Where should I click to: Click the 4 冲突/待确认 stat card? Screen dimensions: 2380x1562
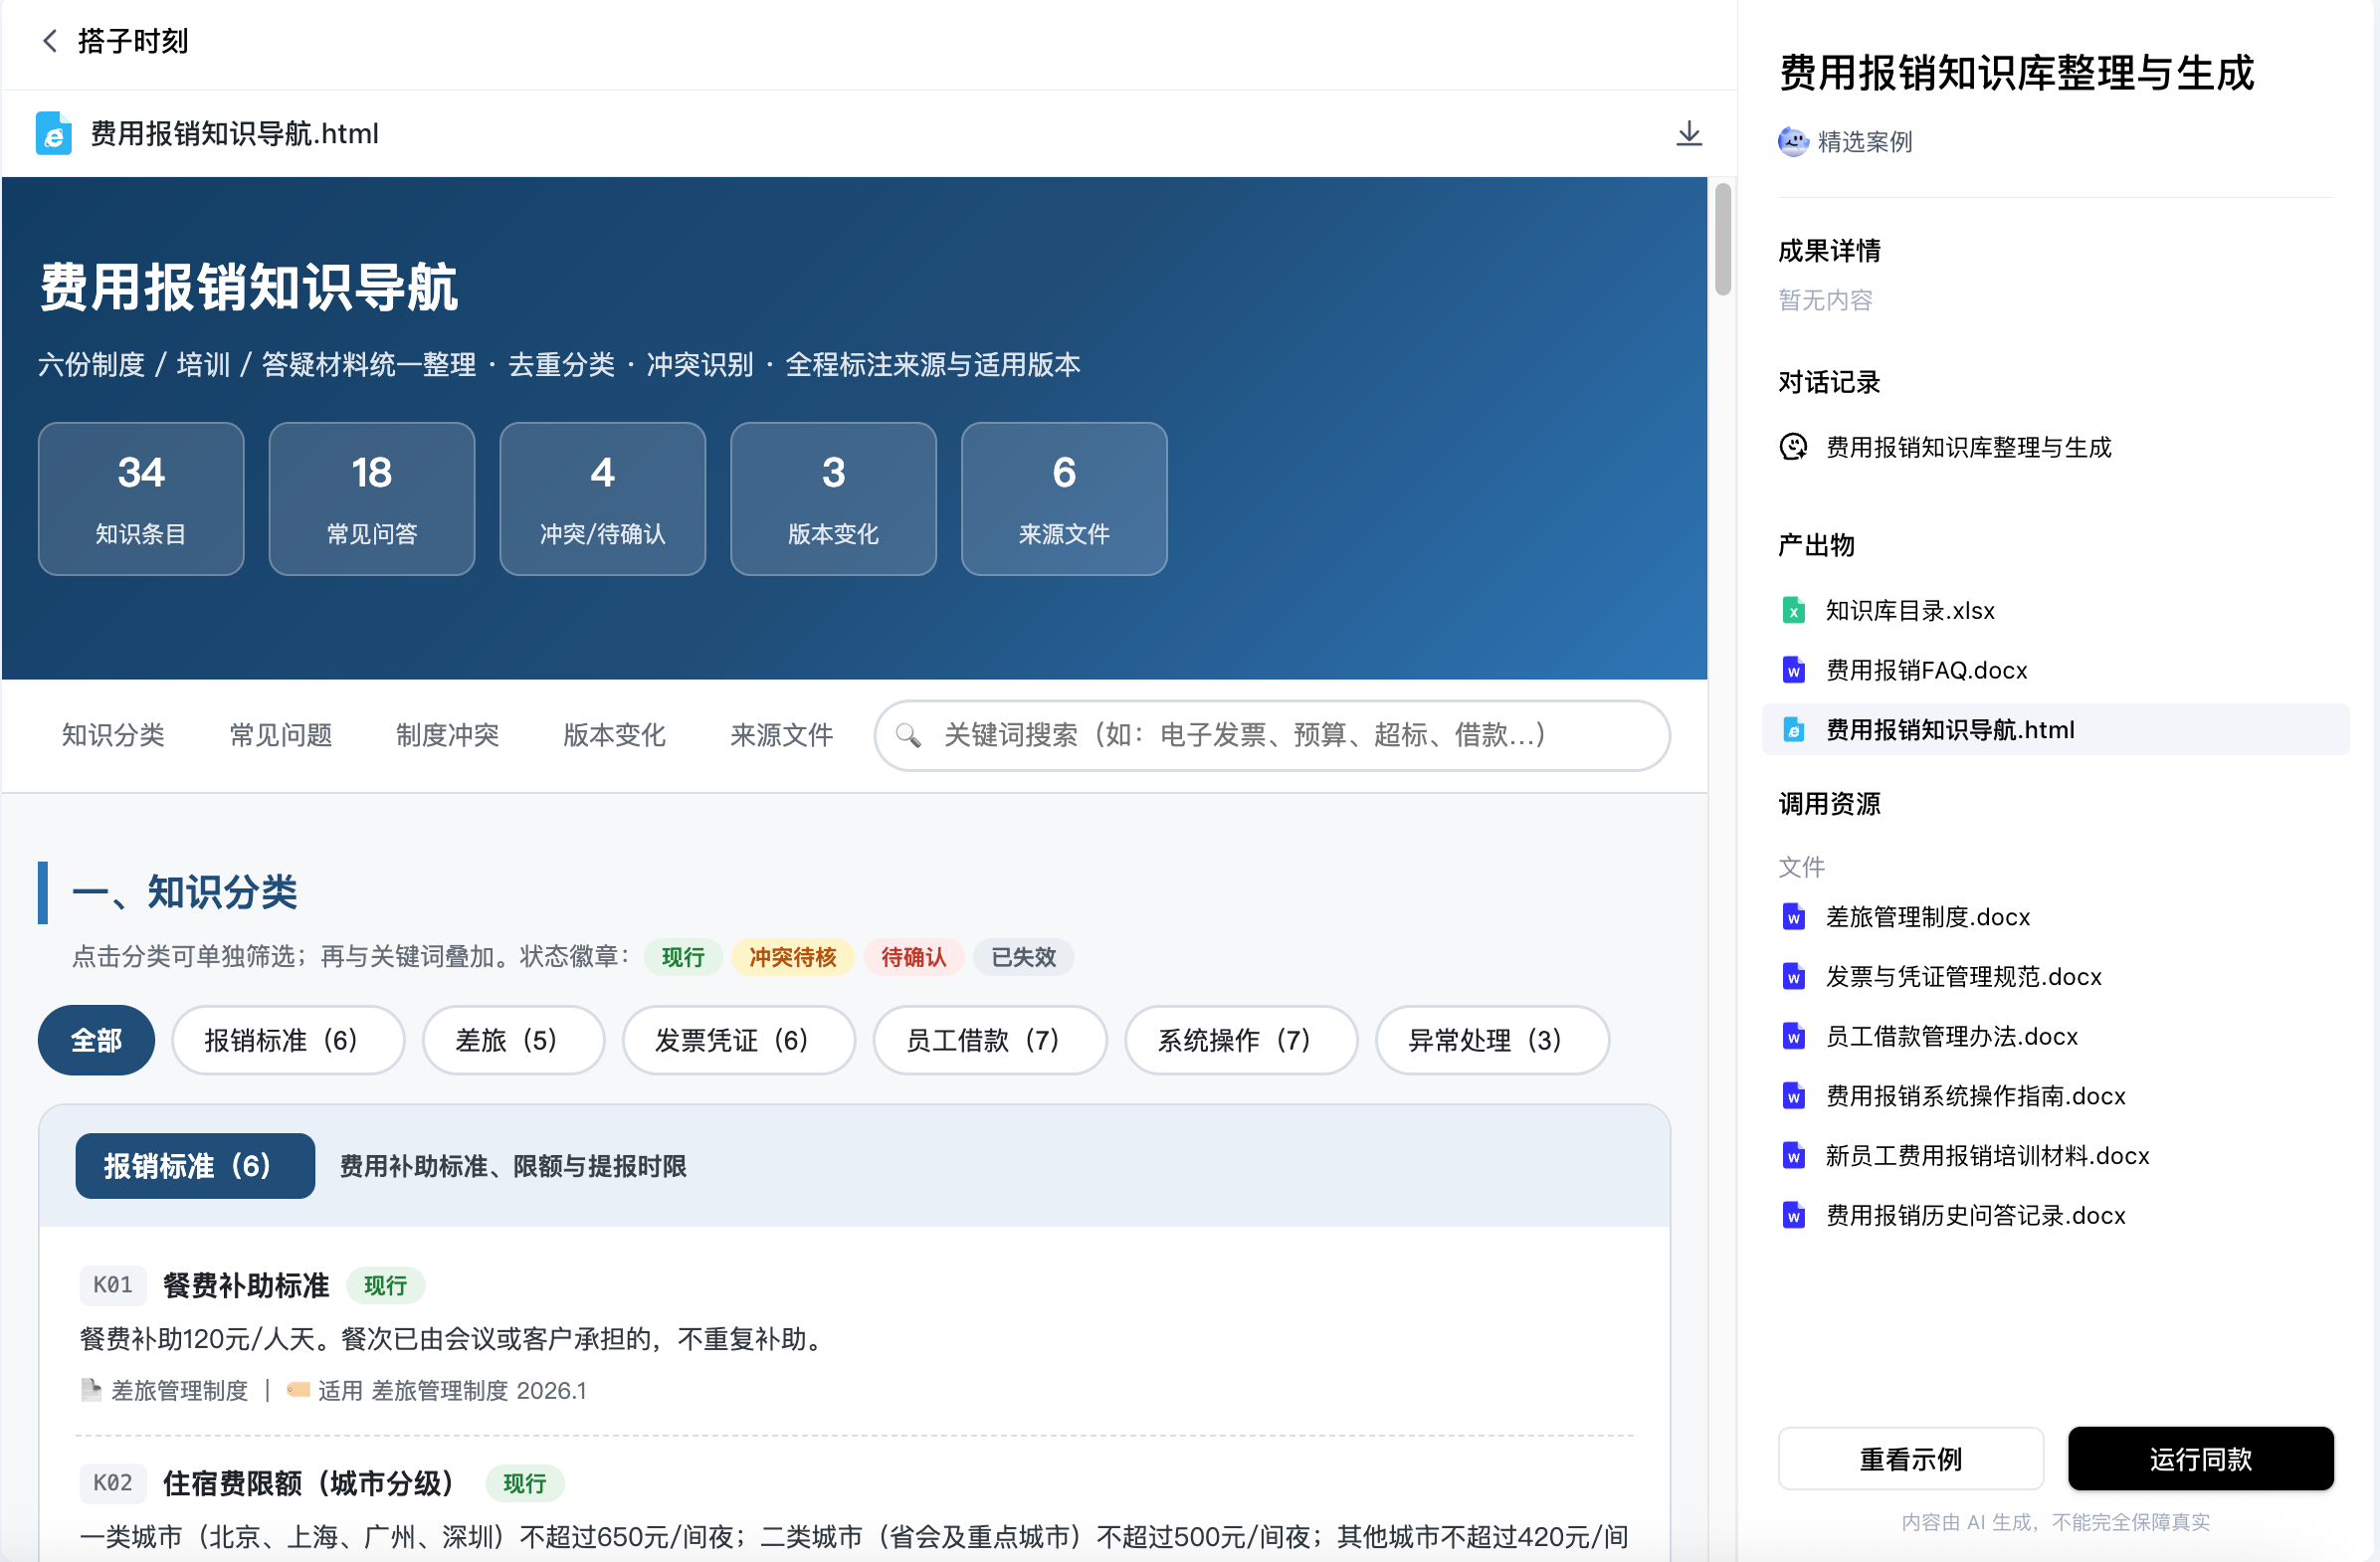(603, 499)
